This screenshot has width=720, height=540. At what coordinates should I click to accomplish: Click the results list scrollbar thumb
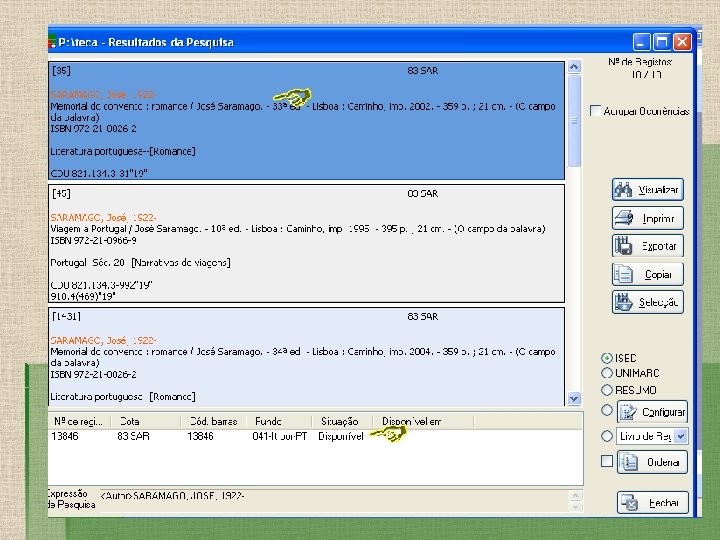[x=574, y=120]
